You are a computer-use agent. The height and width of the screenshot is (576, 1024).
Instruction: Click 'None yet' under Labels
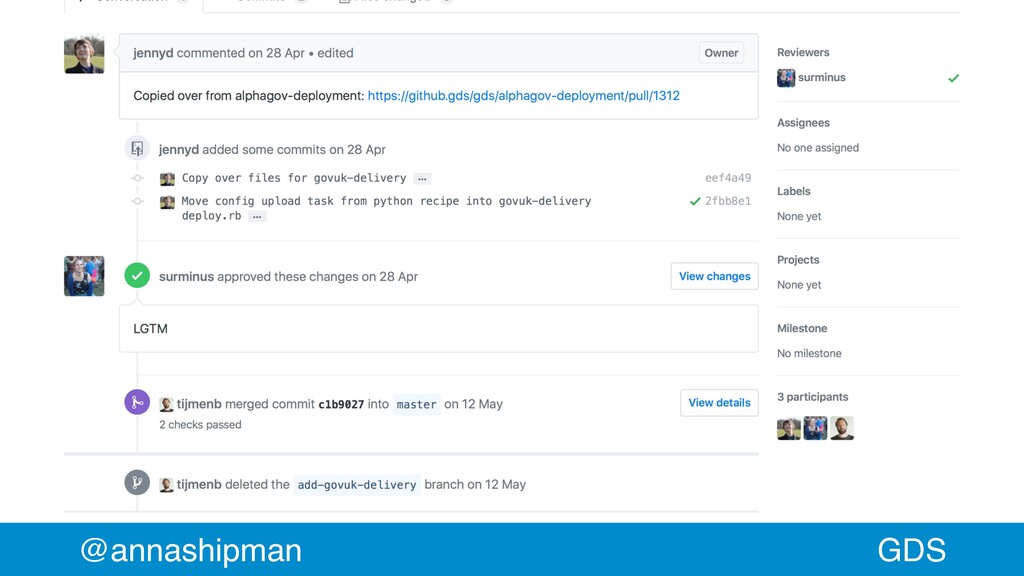click(x=799, y=216)
